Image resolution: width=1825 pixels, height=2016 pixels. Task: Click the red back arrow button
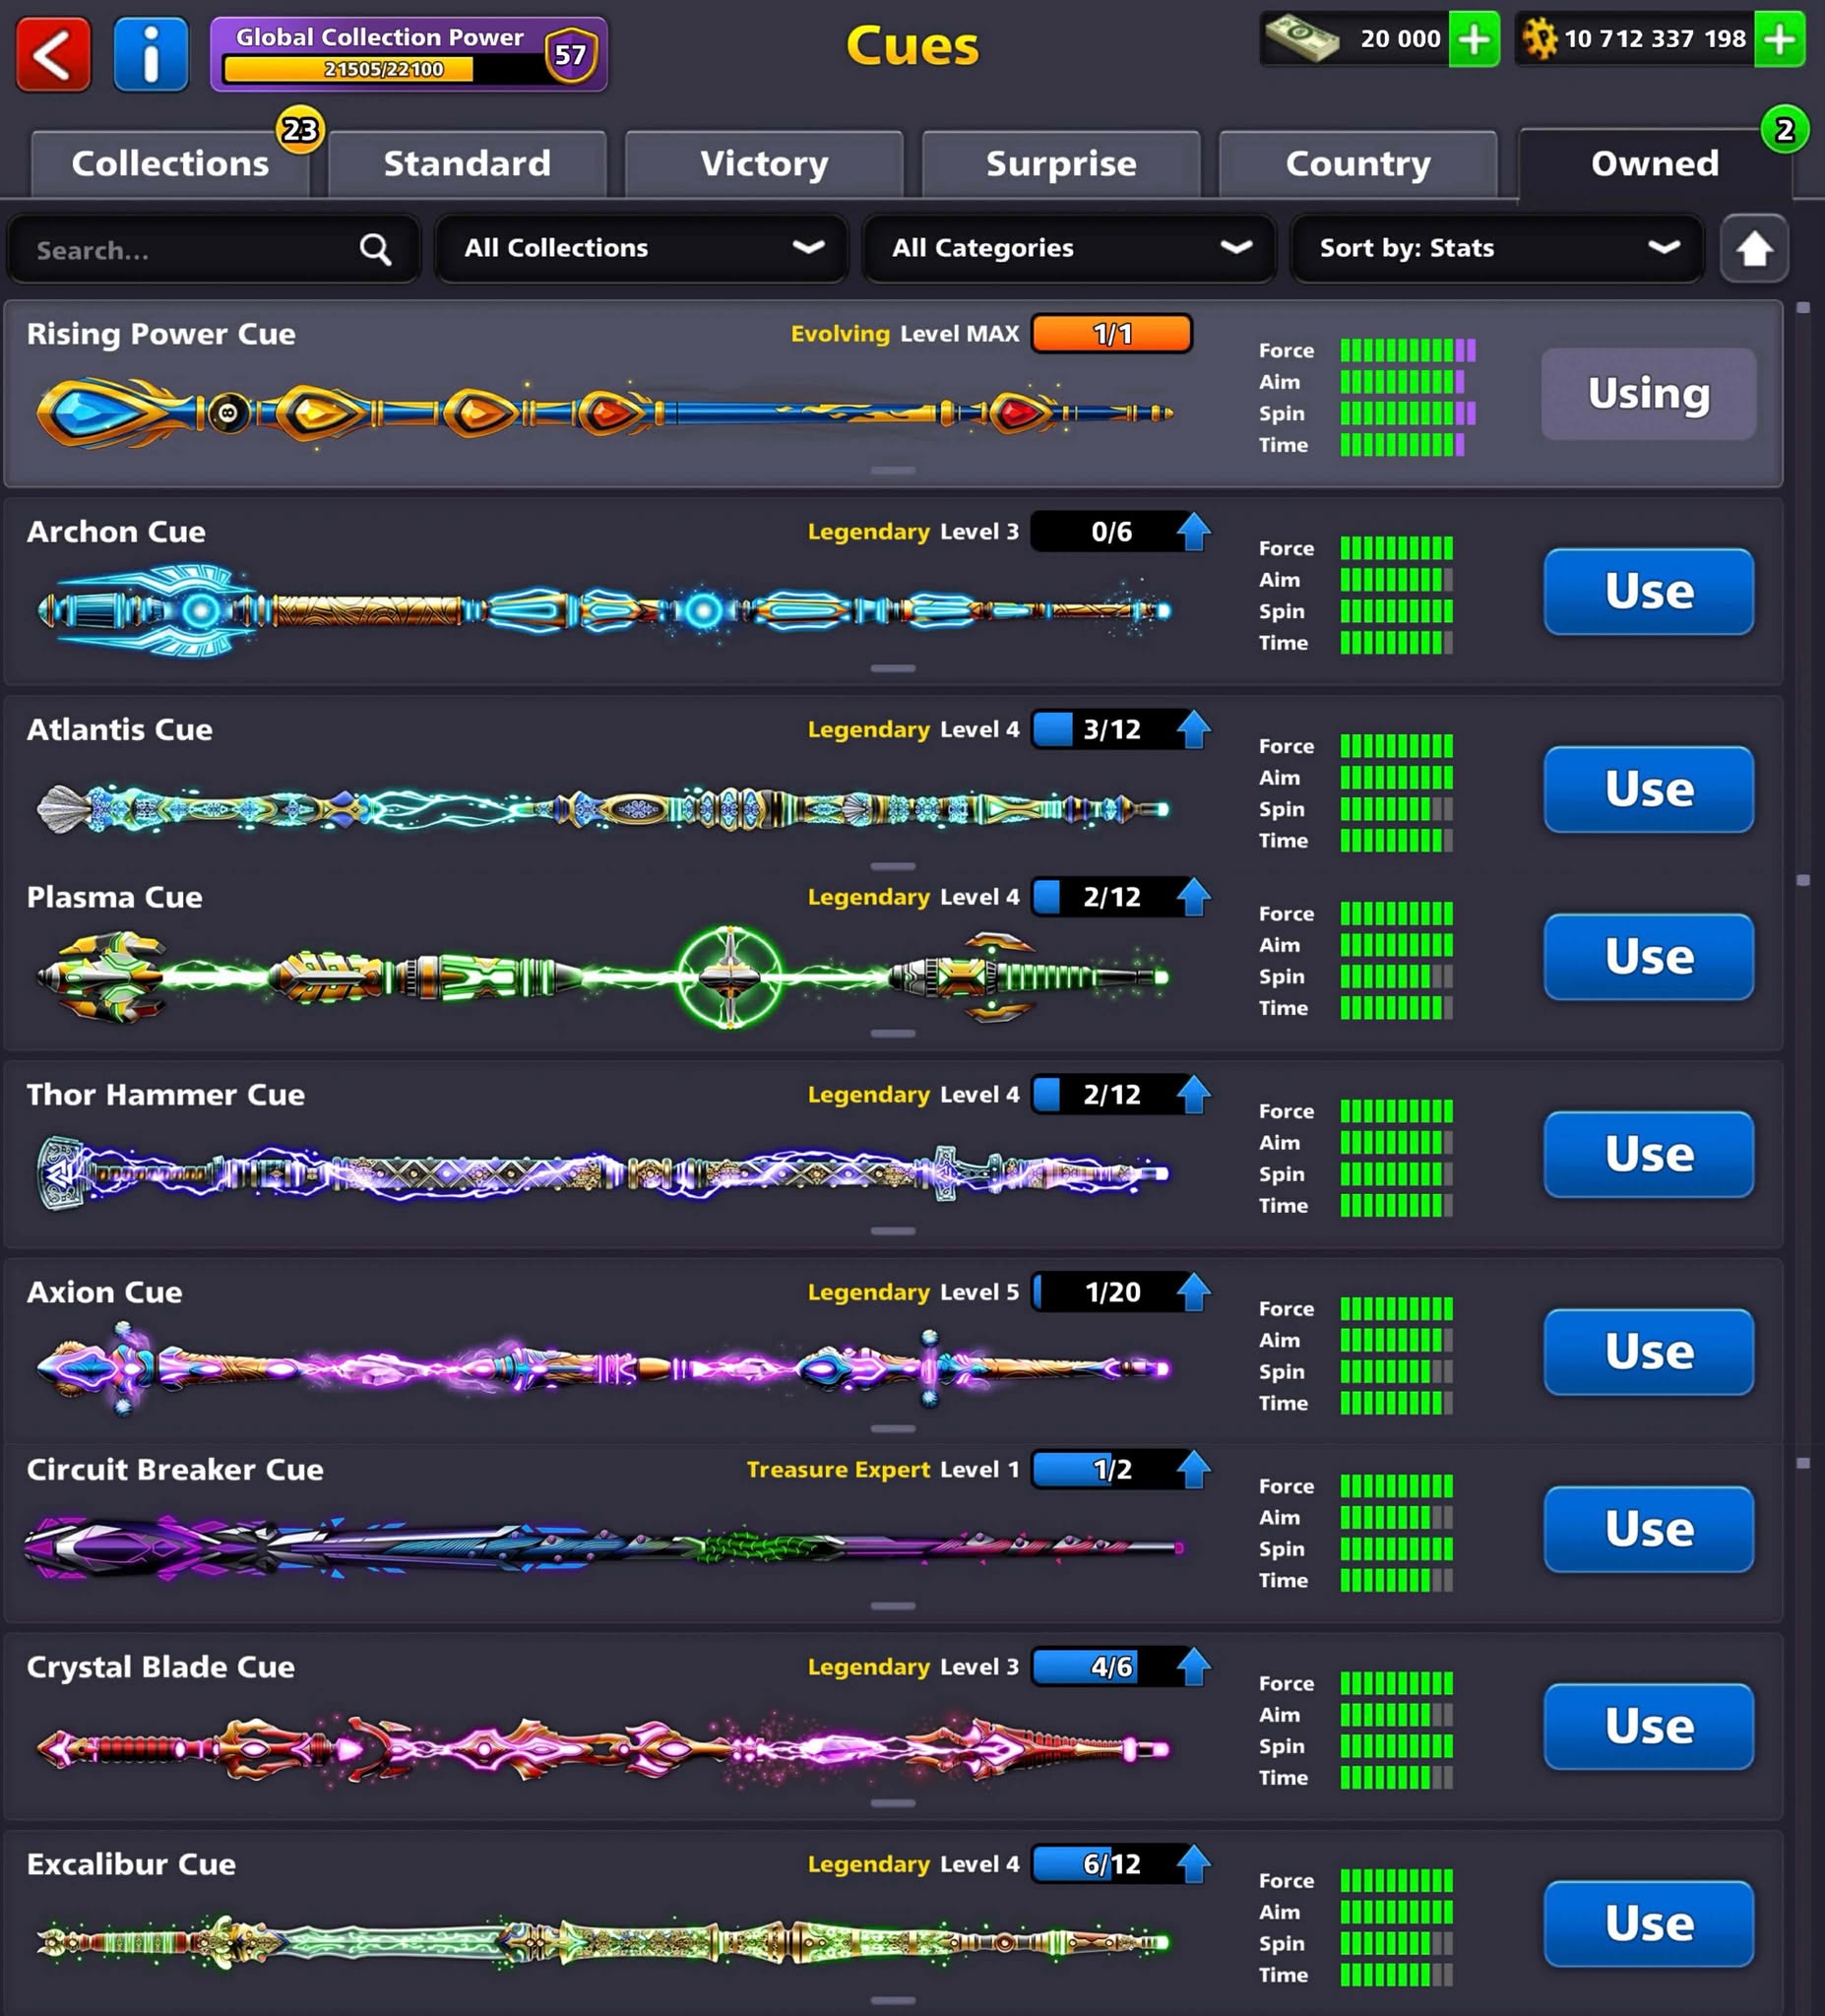click(x=53, y=54)
